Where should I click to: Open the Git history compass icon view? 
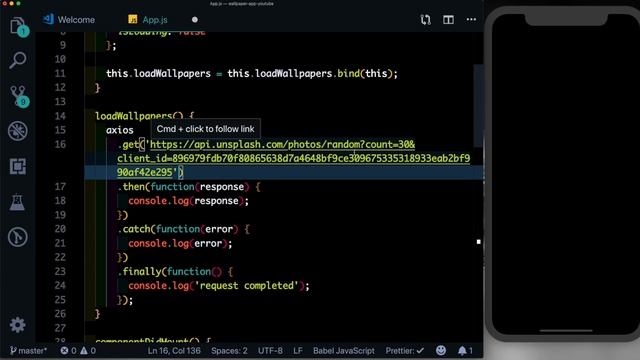[x=18, y=237]
